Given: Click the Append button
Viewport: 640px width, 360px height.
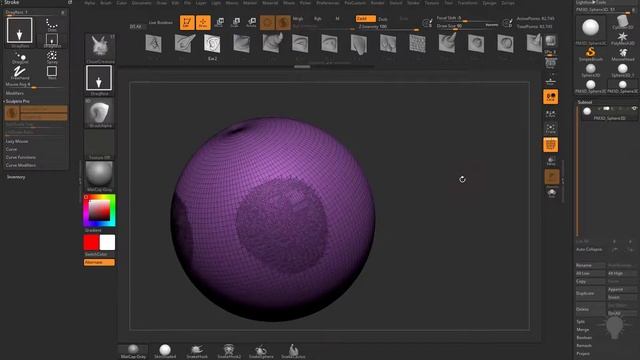Looking at the screenshot, I should point(622,289).
